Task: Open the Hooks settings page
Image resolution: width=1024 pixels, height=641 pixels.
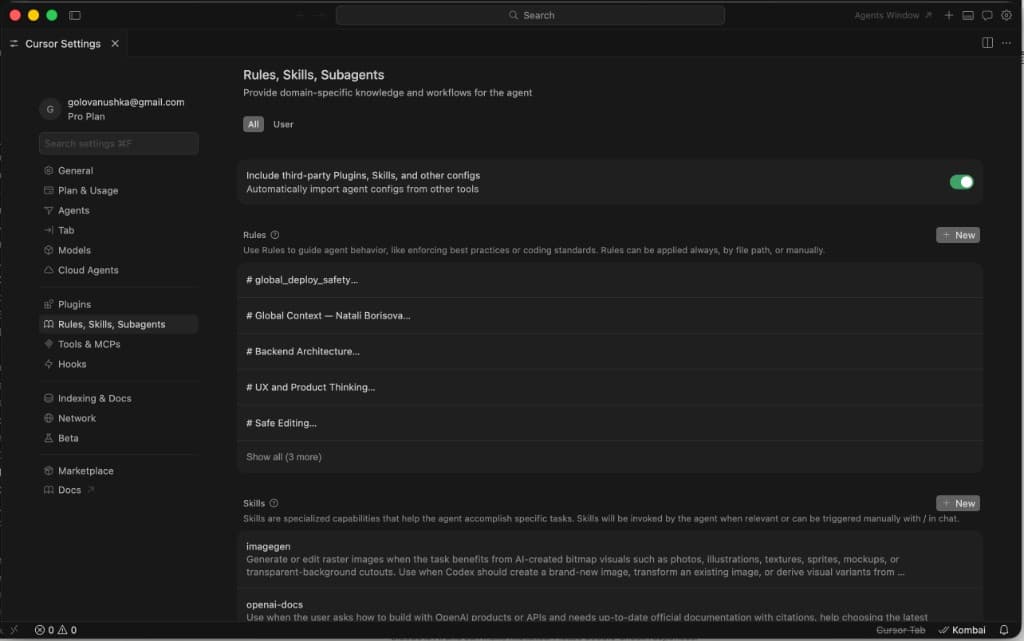Action: [x=72, y=364]
